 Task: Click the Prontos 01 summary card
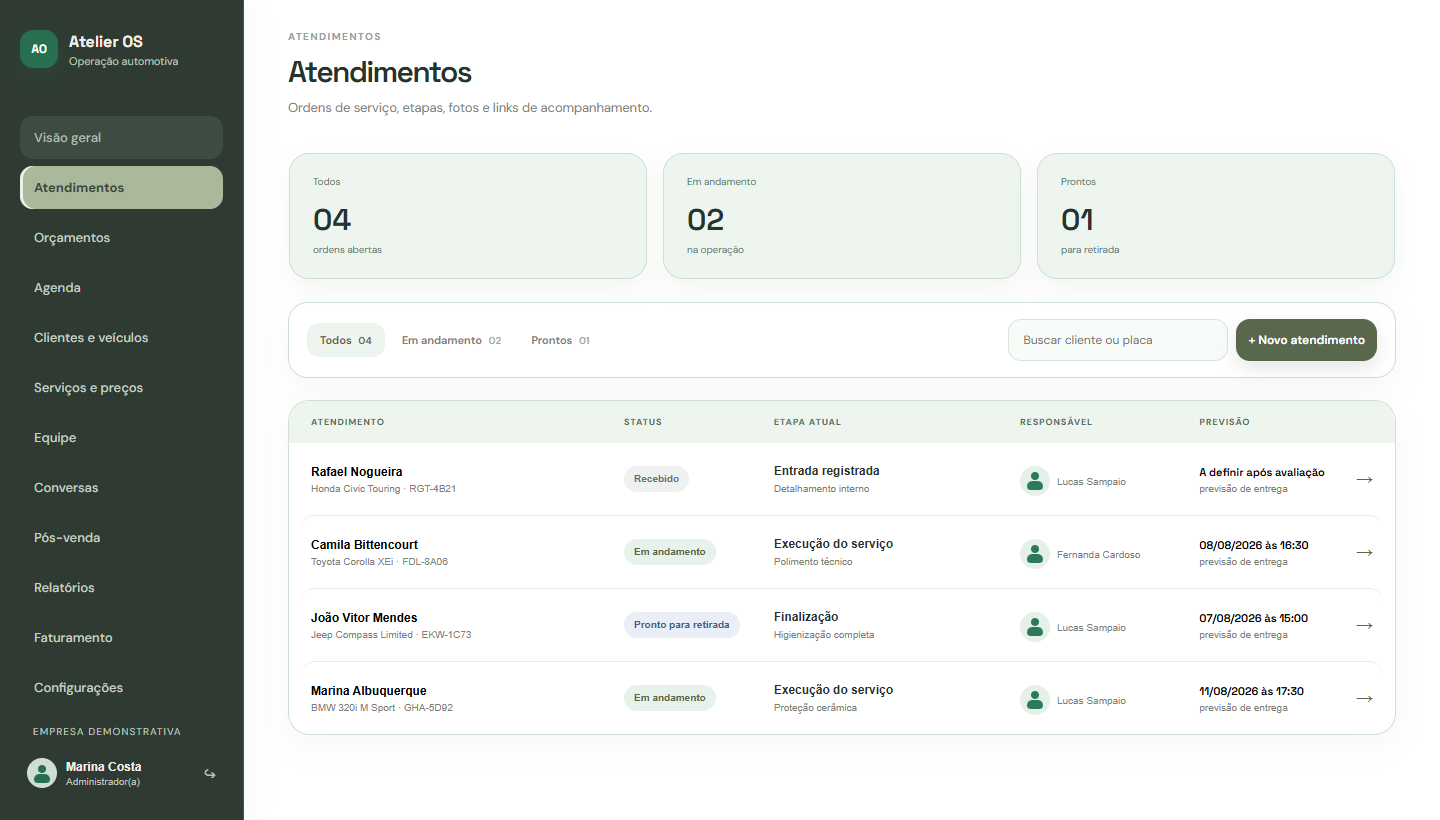1216,216
